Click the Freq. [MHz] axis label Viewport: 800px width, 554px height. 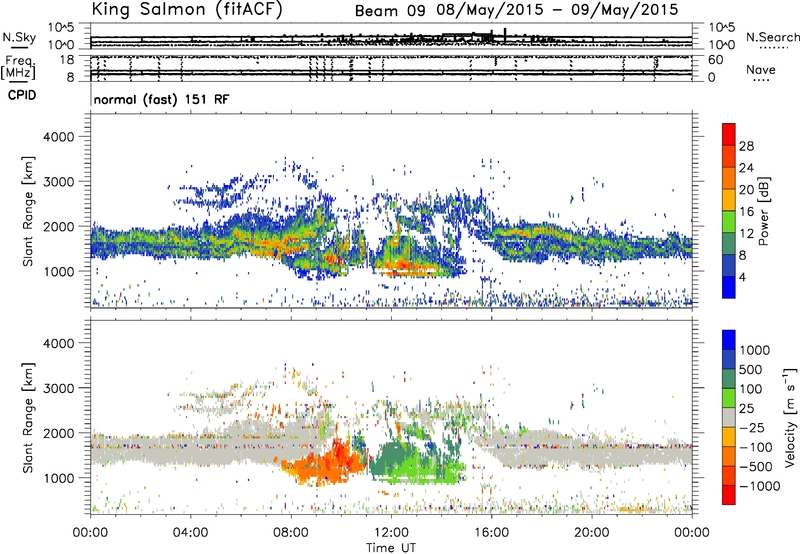pyautogui.click(x=19, y=67)
